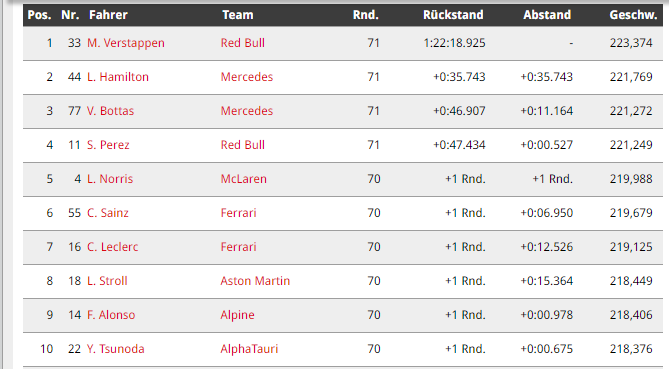Open Mercedes team link in Hamilton row

click(x=247, y=77)
